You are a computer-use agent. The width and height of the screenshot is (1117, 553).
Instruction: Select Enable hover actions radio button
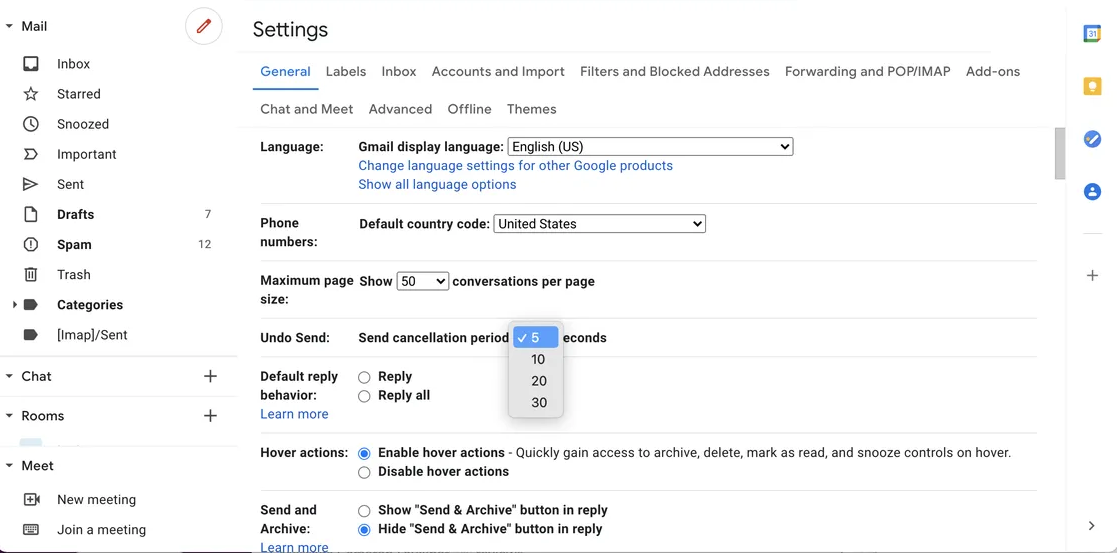pyautogui.click(x=364, y=453)
